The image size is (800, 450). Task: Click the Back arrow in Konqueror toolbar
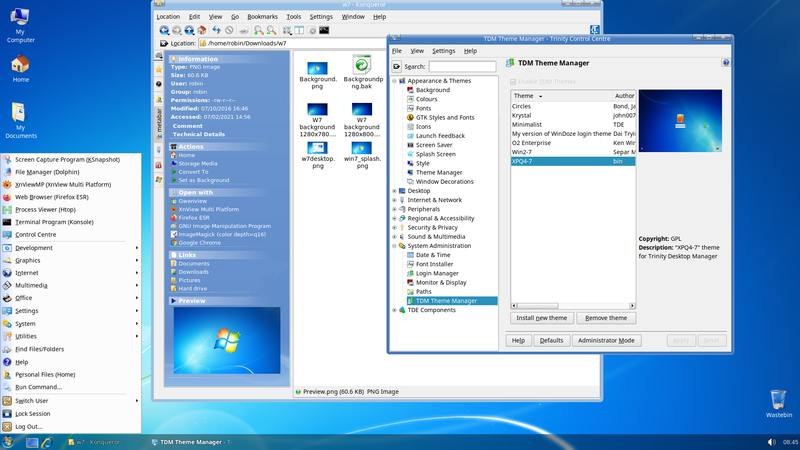164,31
